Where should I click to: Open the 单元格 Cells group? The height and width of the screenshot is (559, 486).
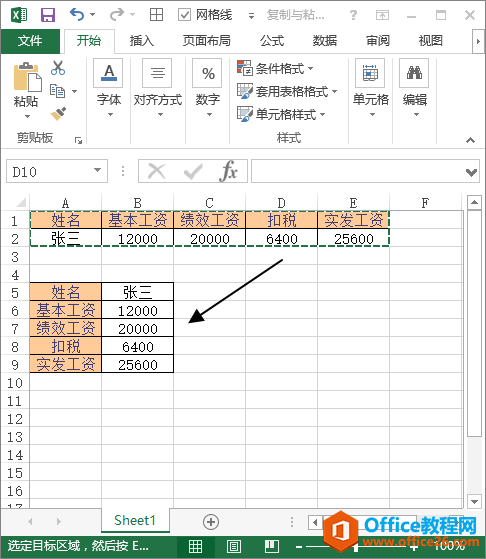pyautogui.click(x=370, y=88)
